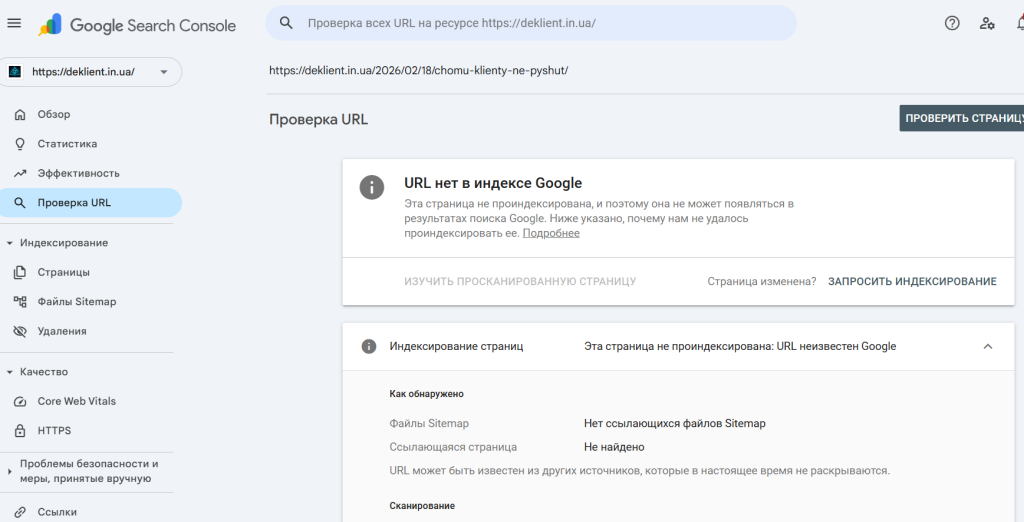Follow the Подробнее link
This screenshot has height=522, width=1024.
click(551, 233)
